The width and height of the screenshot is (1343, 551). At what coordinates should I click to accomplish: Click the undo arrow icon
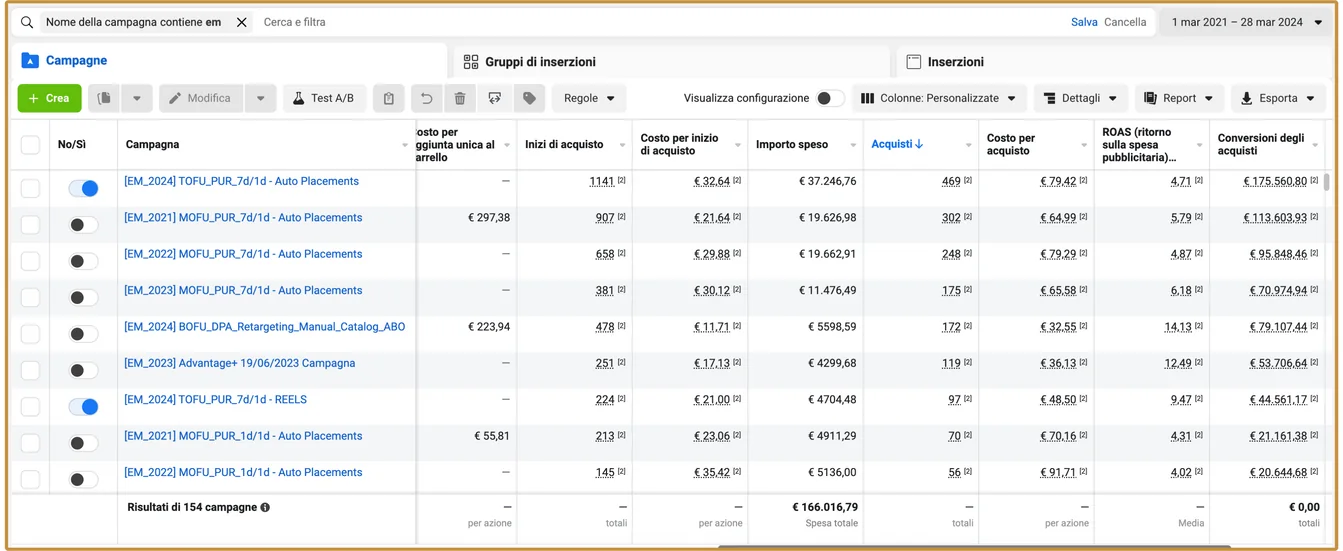point(426,98)
